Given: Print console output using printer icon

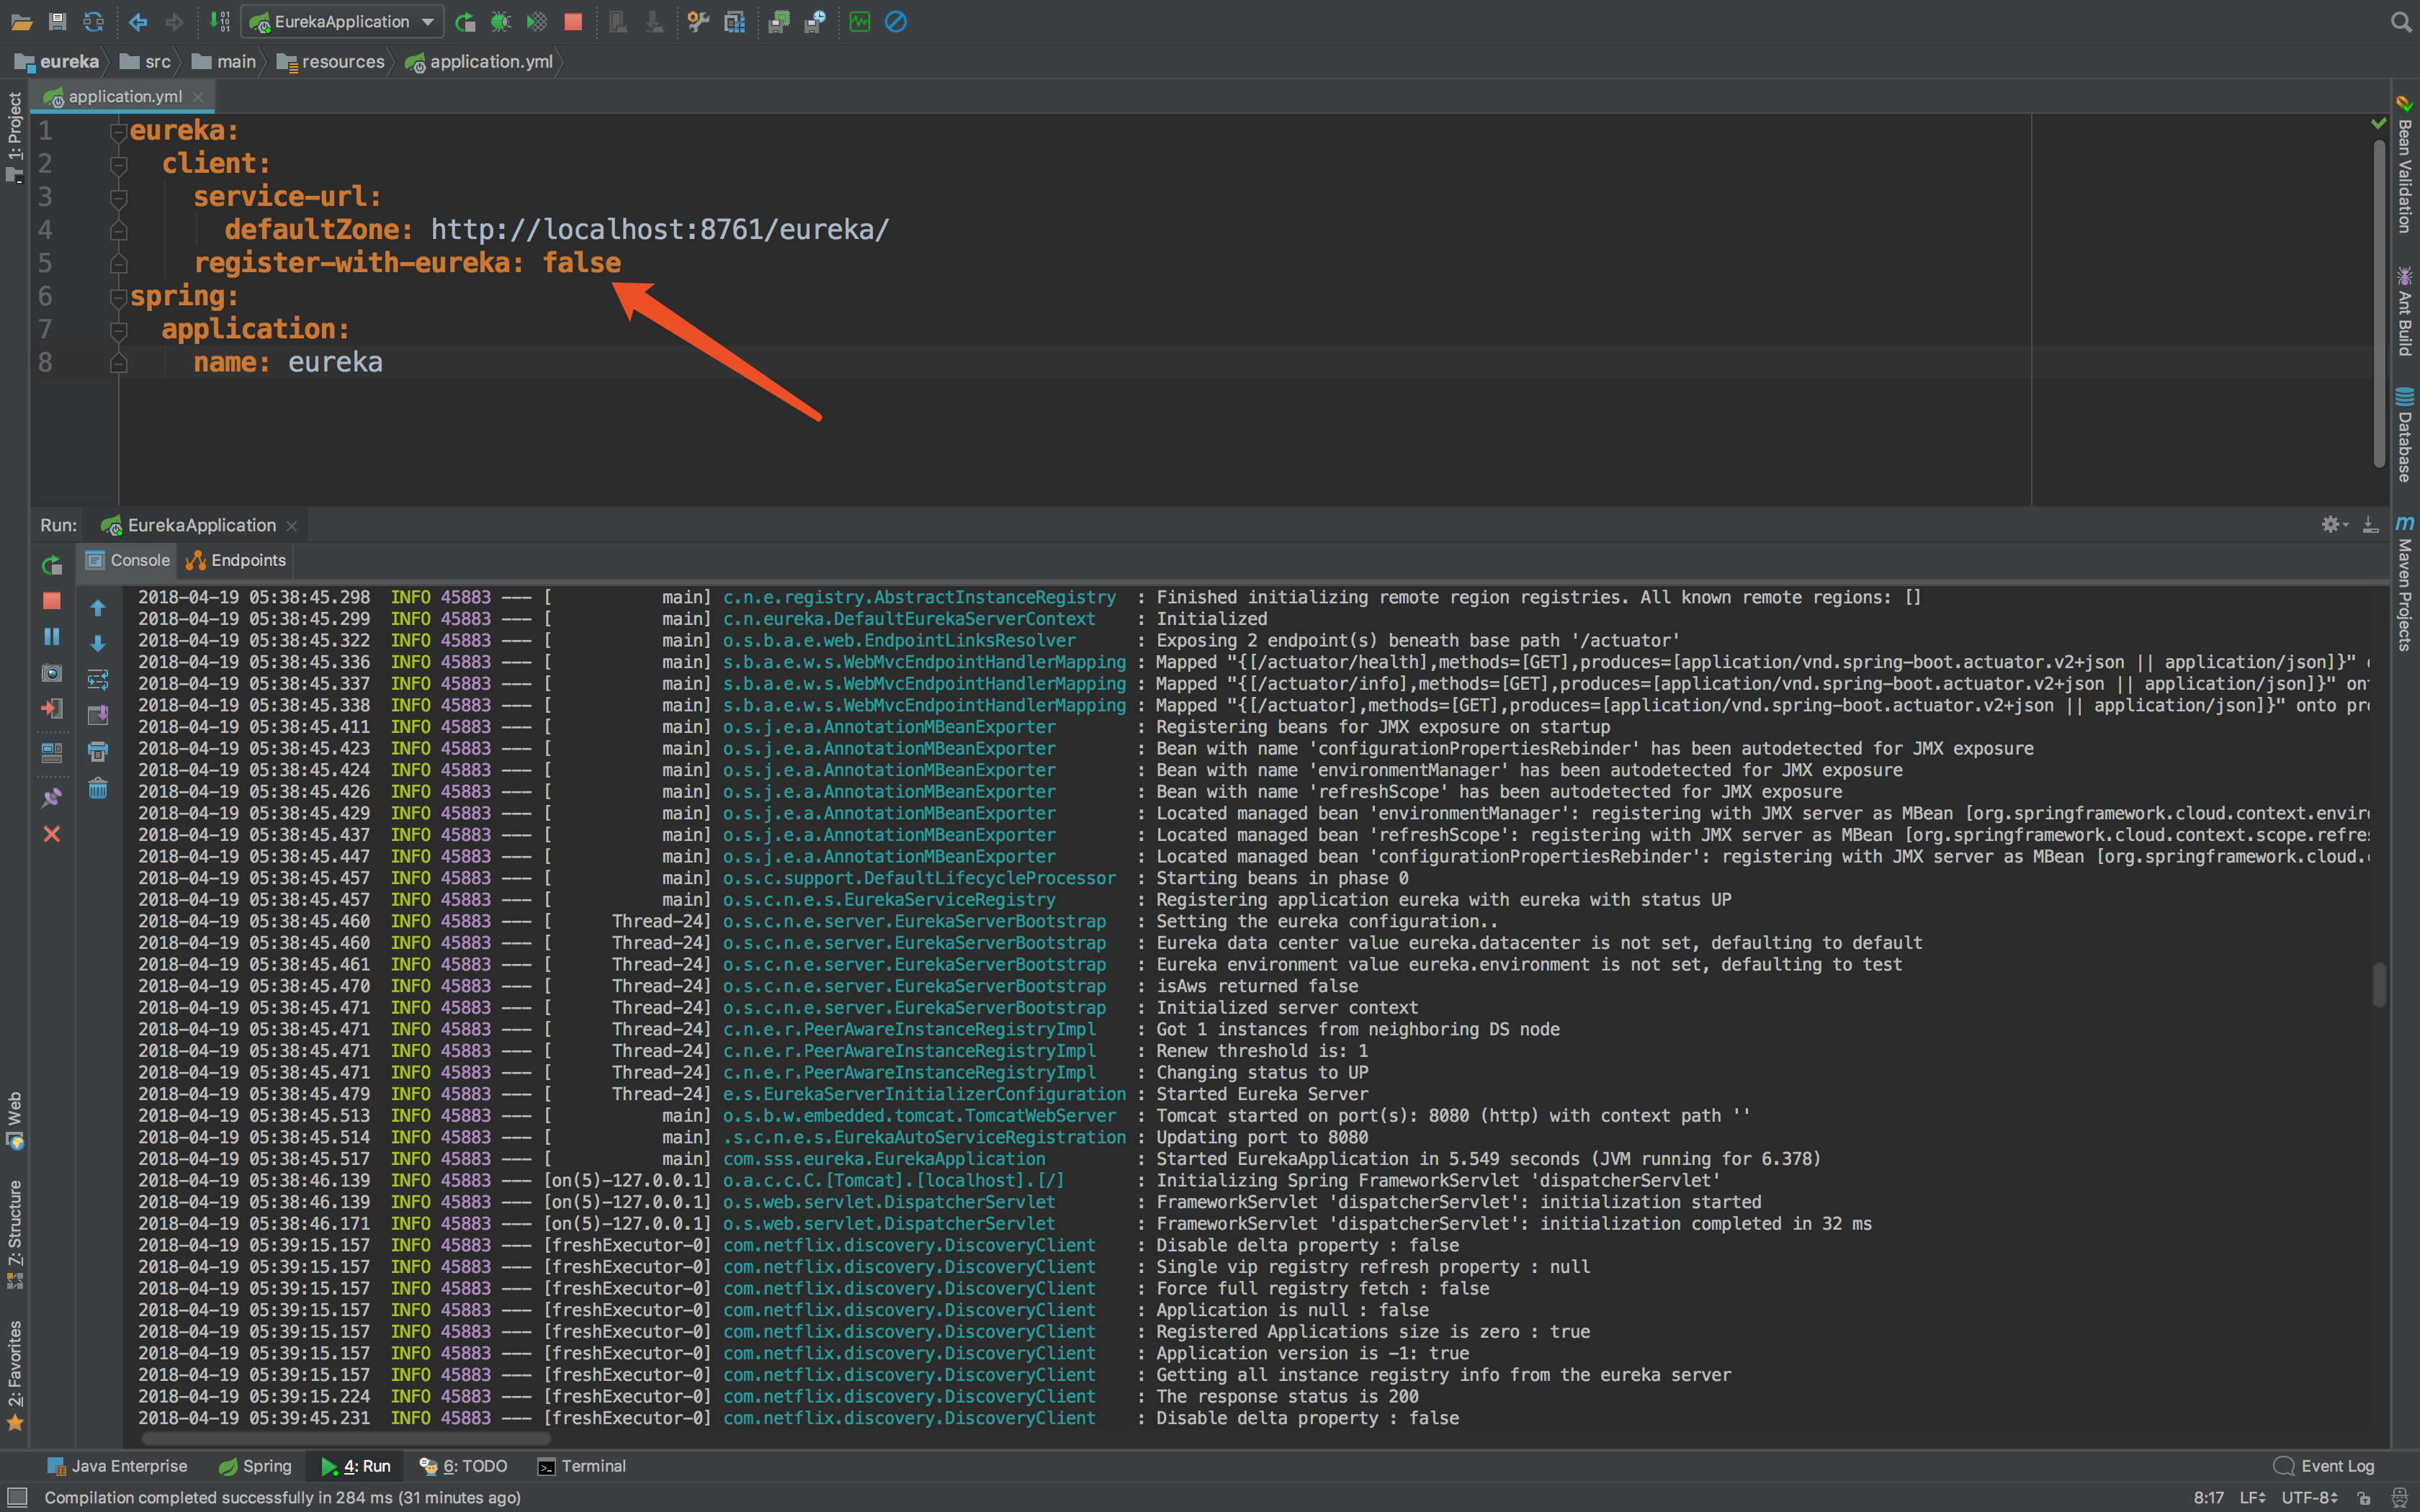Looking at the screenshot, I should 98,752.
